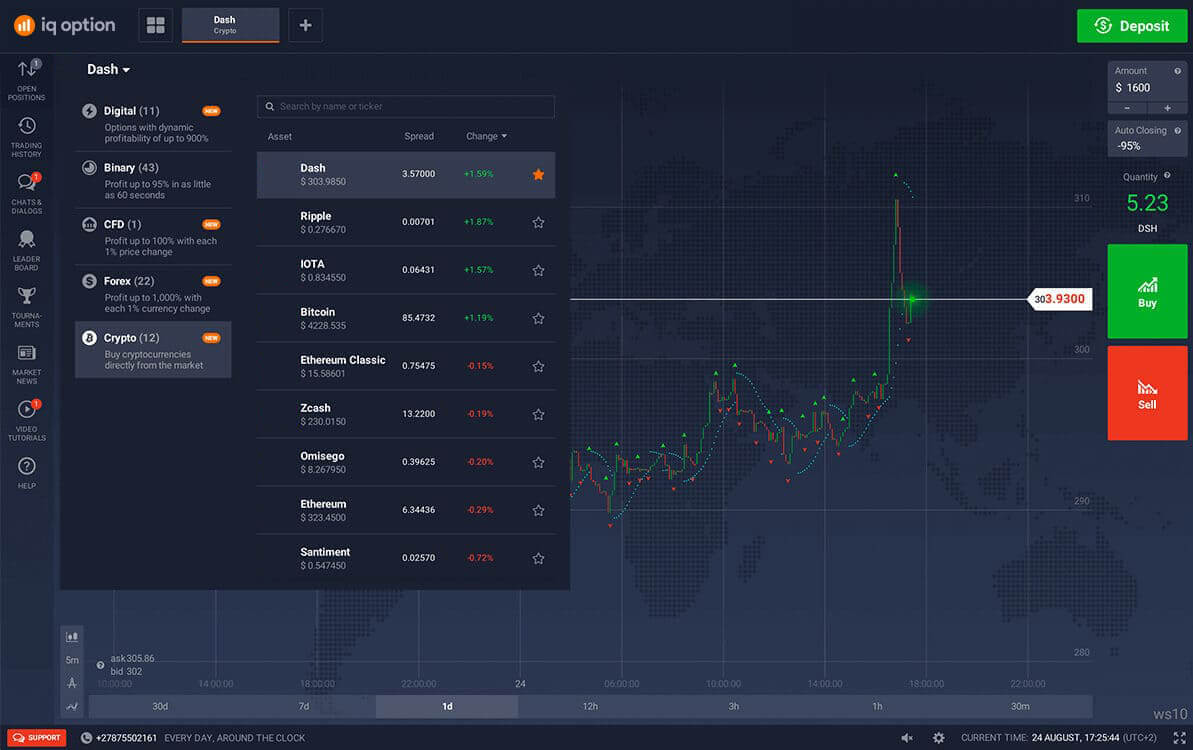Open the Open Positions sidebar panel
This screenshot has height=750, width=1193.
coord(27,80)
